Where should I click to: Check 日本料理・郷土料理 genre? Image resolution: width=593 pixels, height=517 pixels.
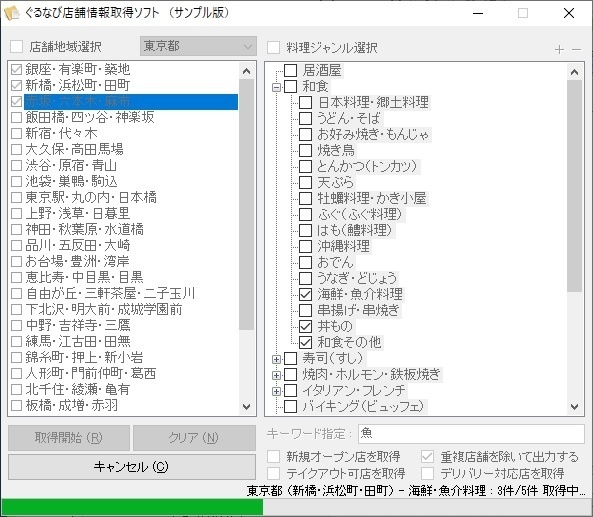[305, 102]
